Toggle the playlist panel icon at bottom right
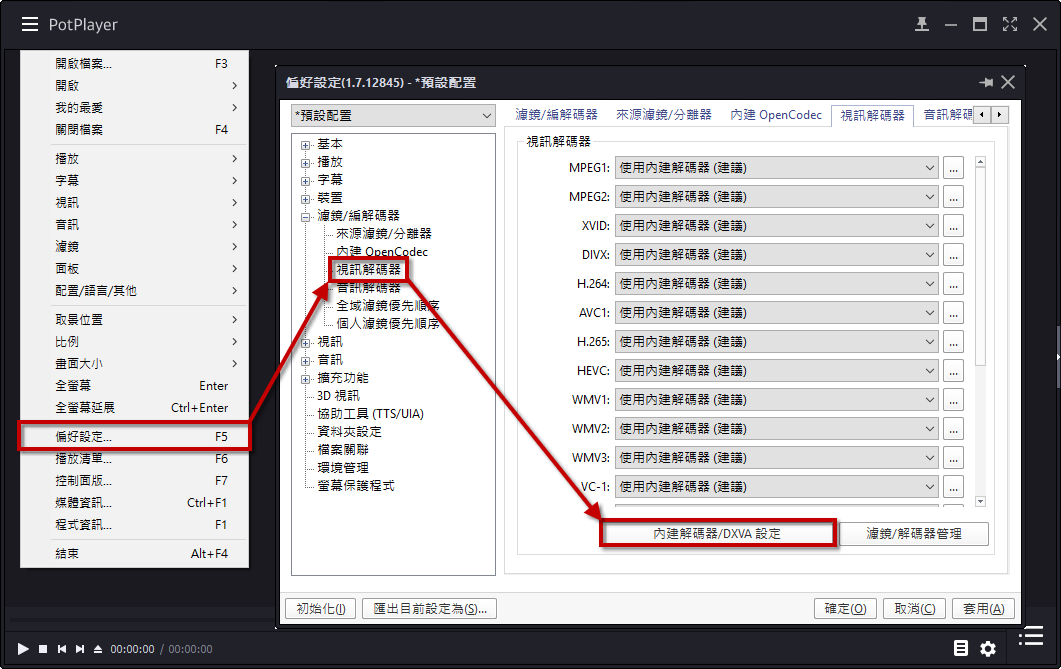This screenshot has width=1061, height=669. point(1031,636)
